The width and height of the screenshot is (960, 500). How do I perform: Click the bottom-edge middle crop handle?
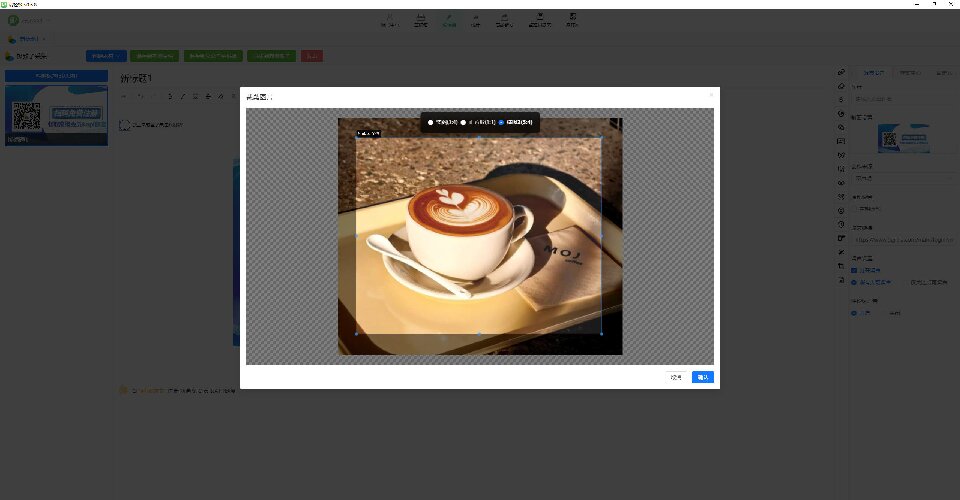[479, 333]
